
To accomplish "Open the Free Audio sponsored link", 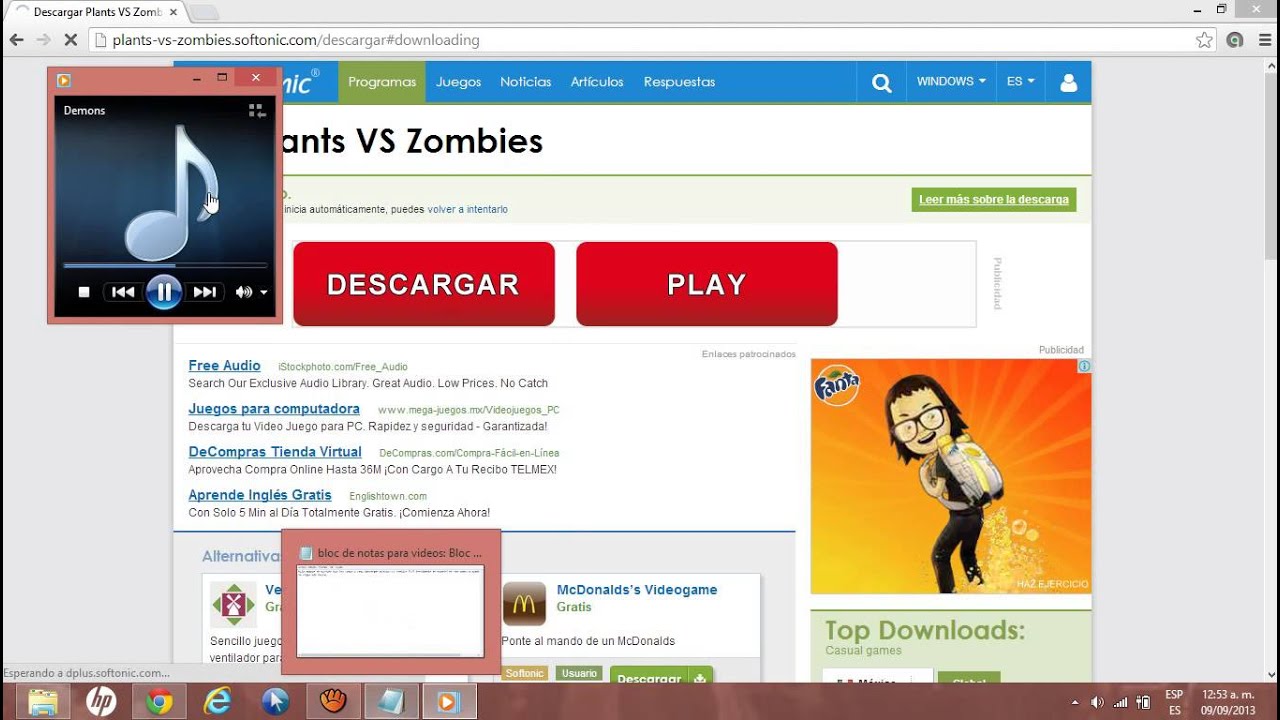I will coord(224,366).
